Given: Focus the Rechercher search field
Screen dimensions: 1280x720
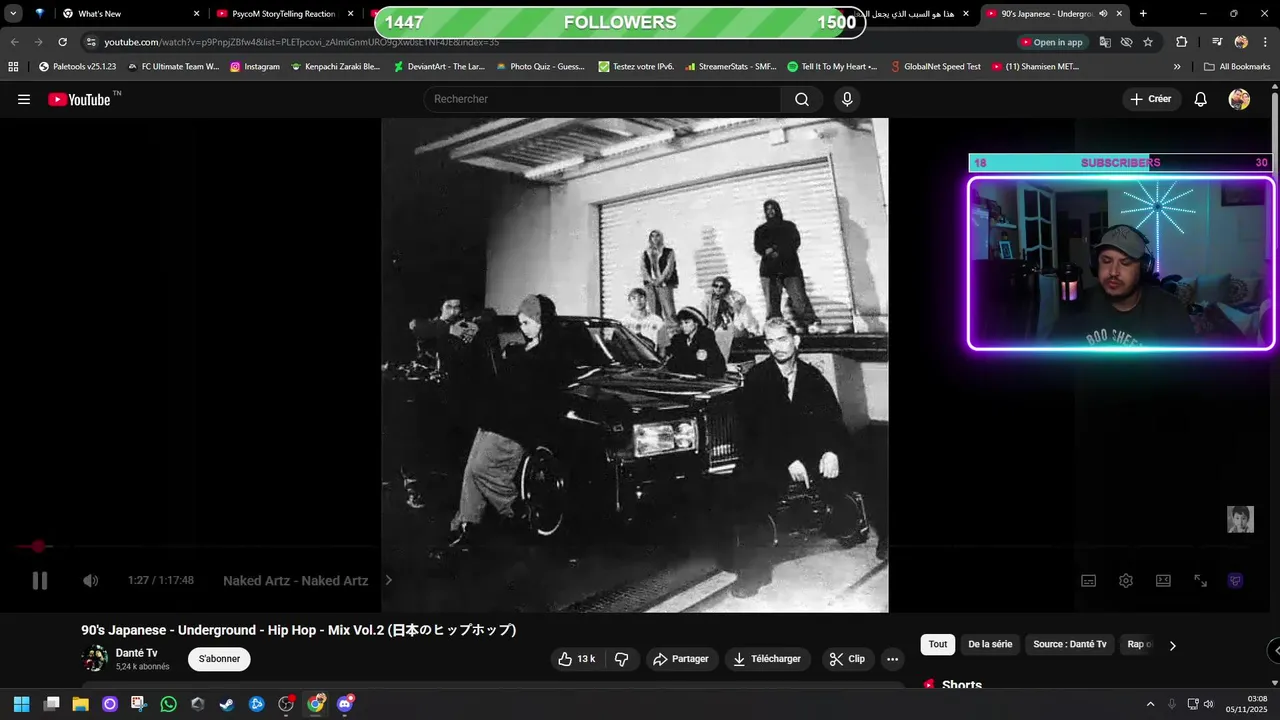Looking at the screenshot, I should click(602, 99).
